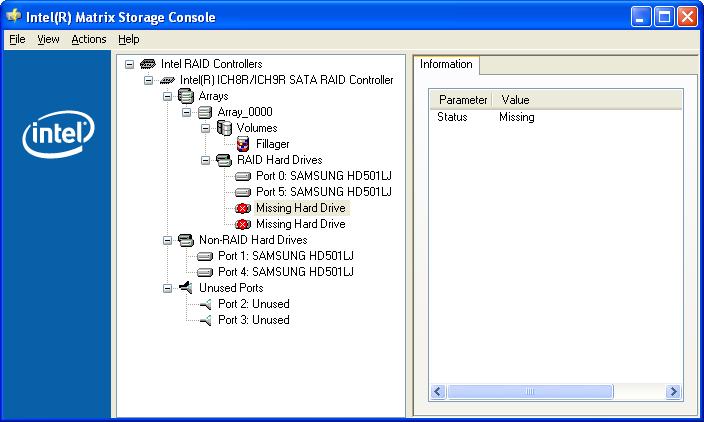704x422 pixels.
Task: Collapse the Intel RAID Controllers node
Action: coord(129,64)
